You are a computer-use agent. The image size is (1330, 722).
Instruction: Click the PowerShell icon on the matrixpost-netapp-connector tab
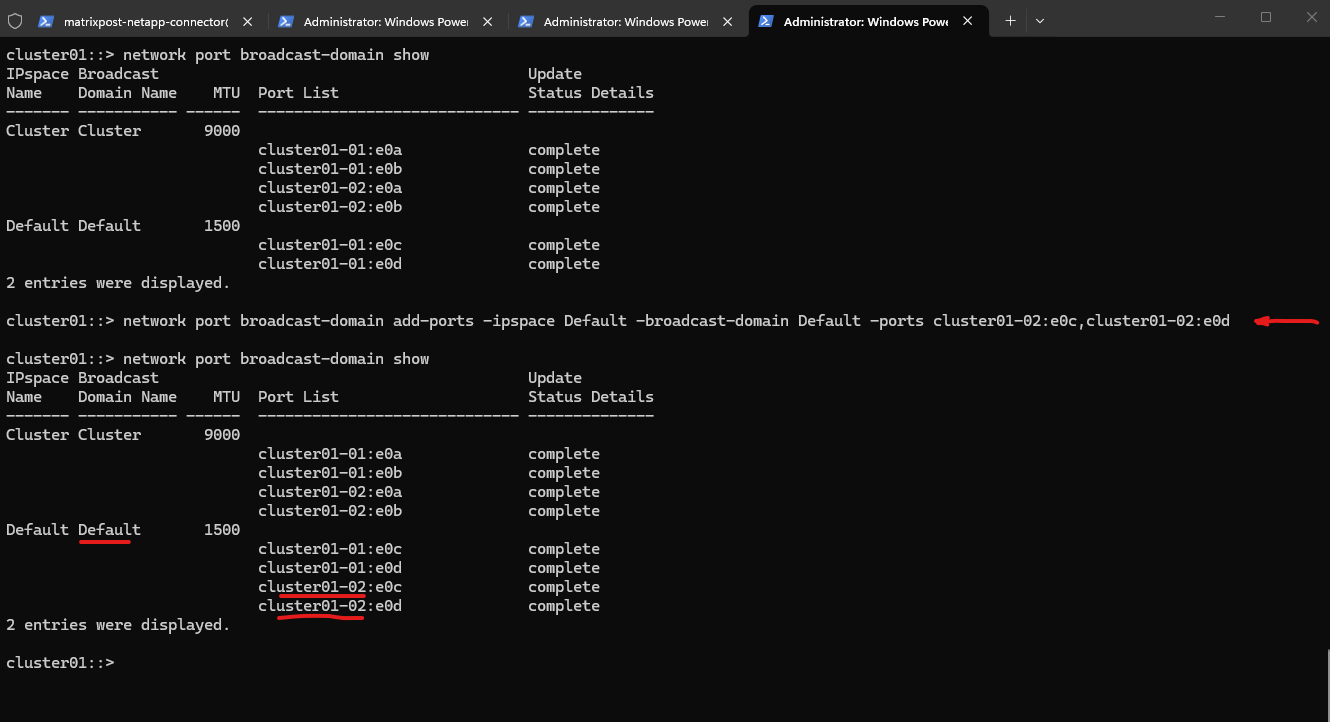pos(46,21)
